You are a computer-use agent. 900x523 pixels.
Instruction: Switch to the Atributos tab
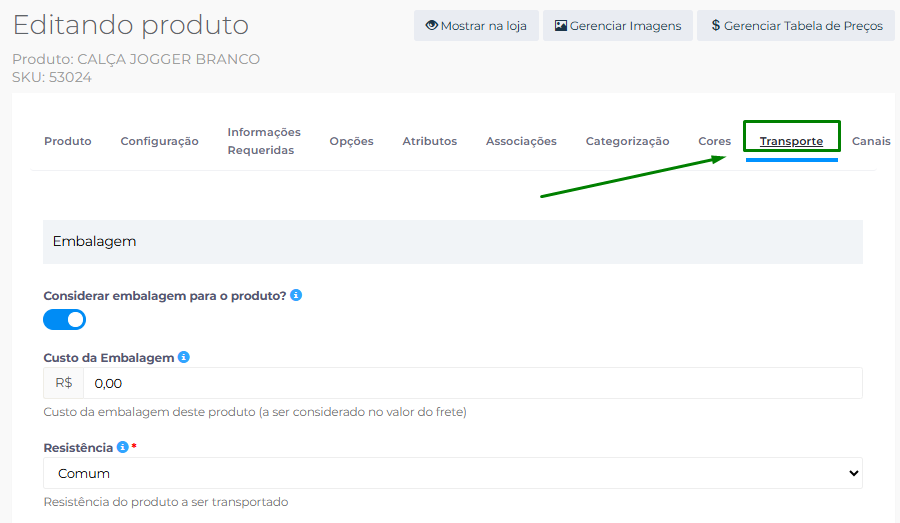click(x=429, y=141)
